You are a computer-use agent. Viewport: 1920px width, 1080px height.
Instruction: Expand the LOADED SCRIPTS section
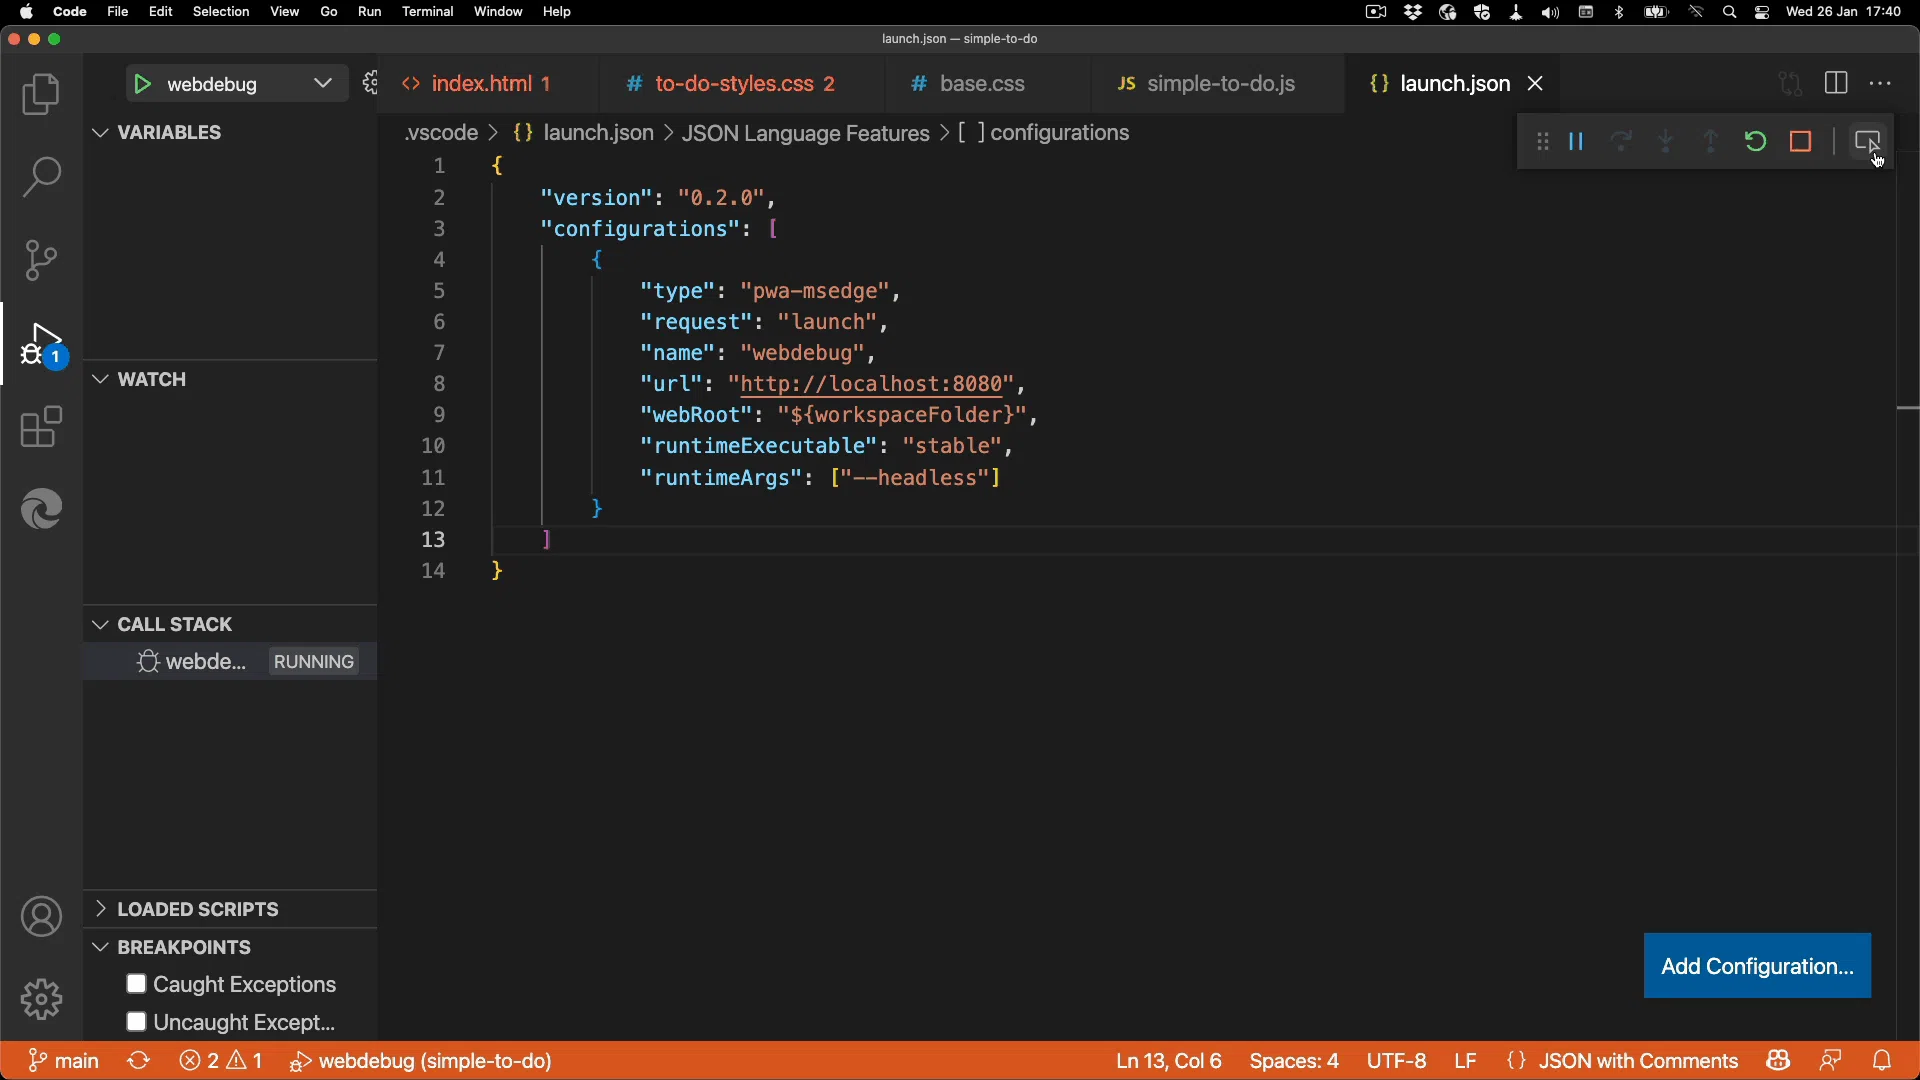(230, 910)
